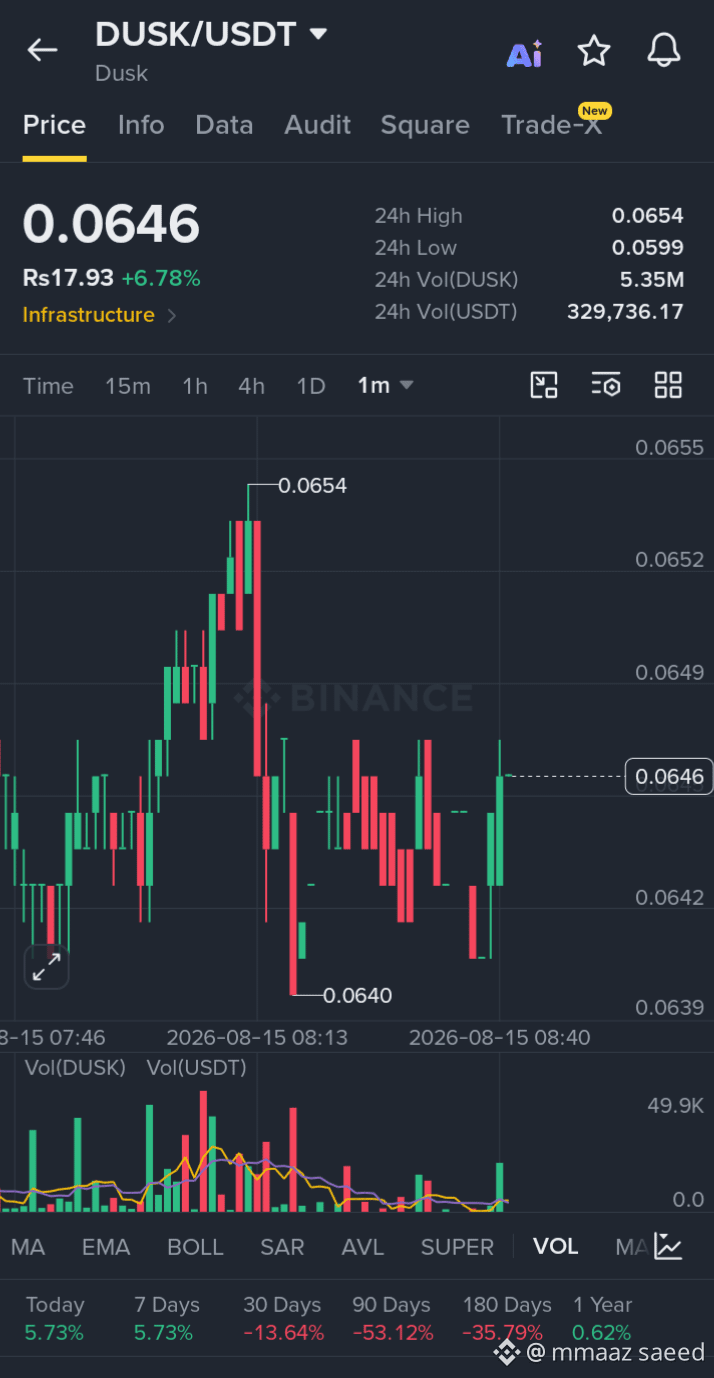Click the Rs17.93 converted price
714x1378 pixels.
[68, 278]
